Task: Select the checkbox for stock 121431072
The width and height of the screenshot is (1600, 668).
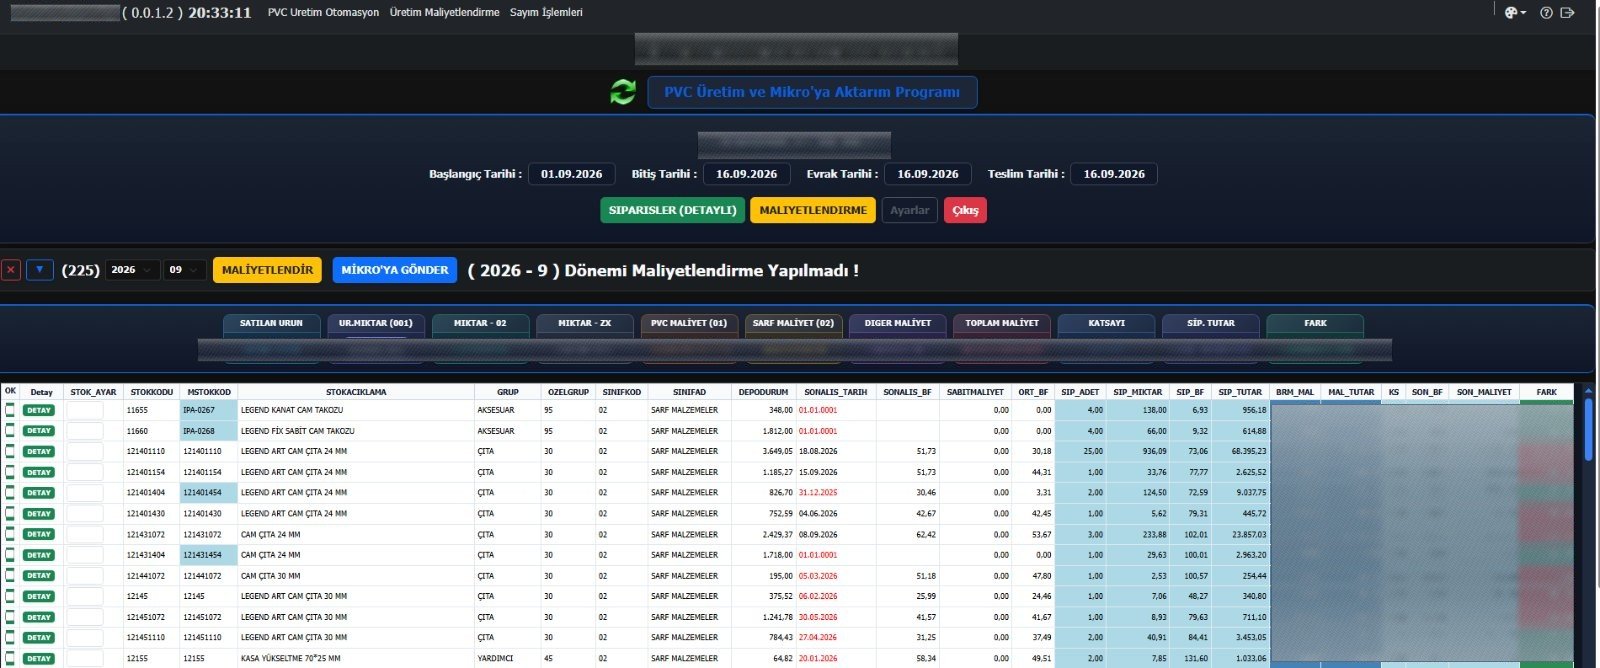Action: (x=10, y=534)
